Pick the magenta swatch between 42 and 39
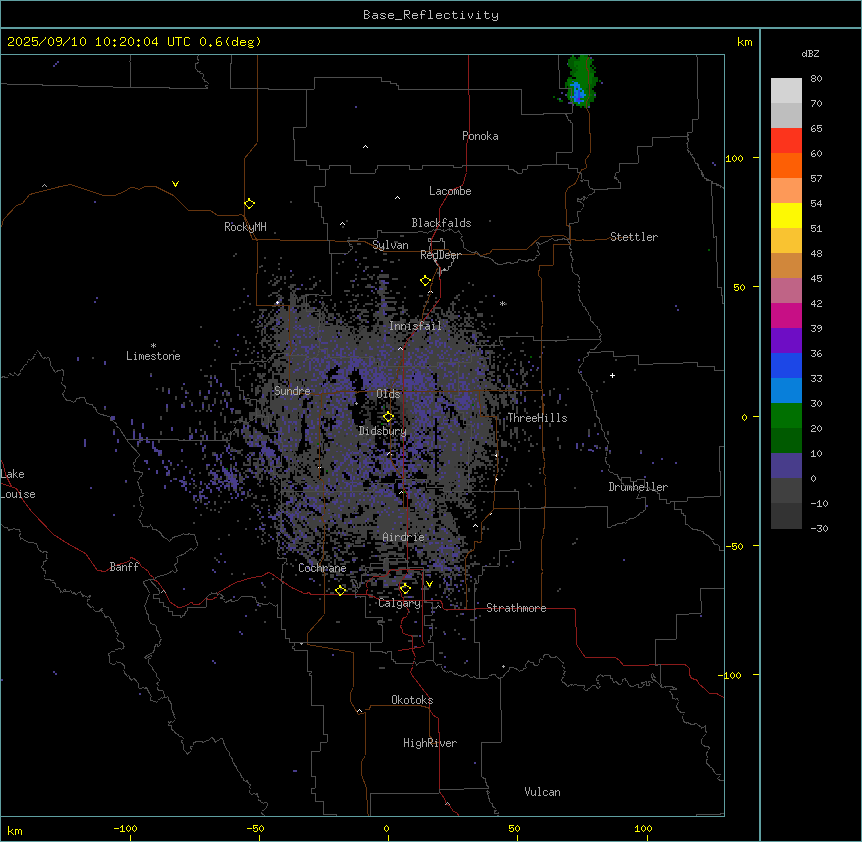Screen dimensions: 862x842 click(x=786, y=315)
